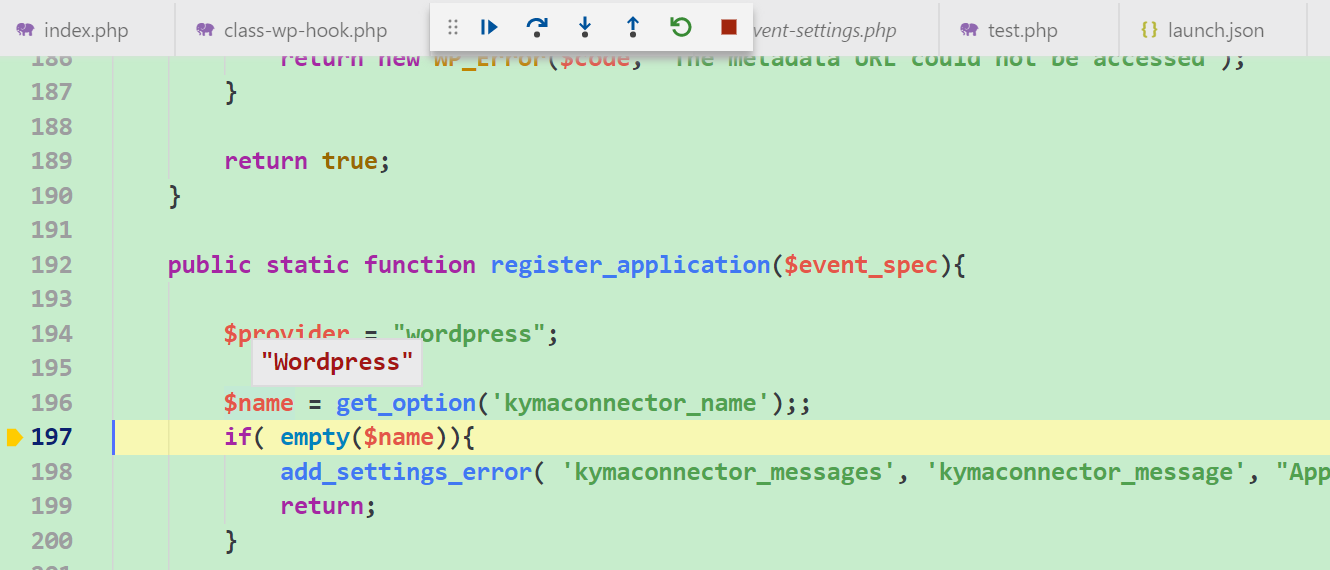Step out of the current function

tap(633, 27)
